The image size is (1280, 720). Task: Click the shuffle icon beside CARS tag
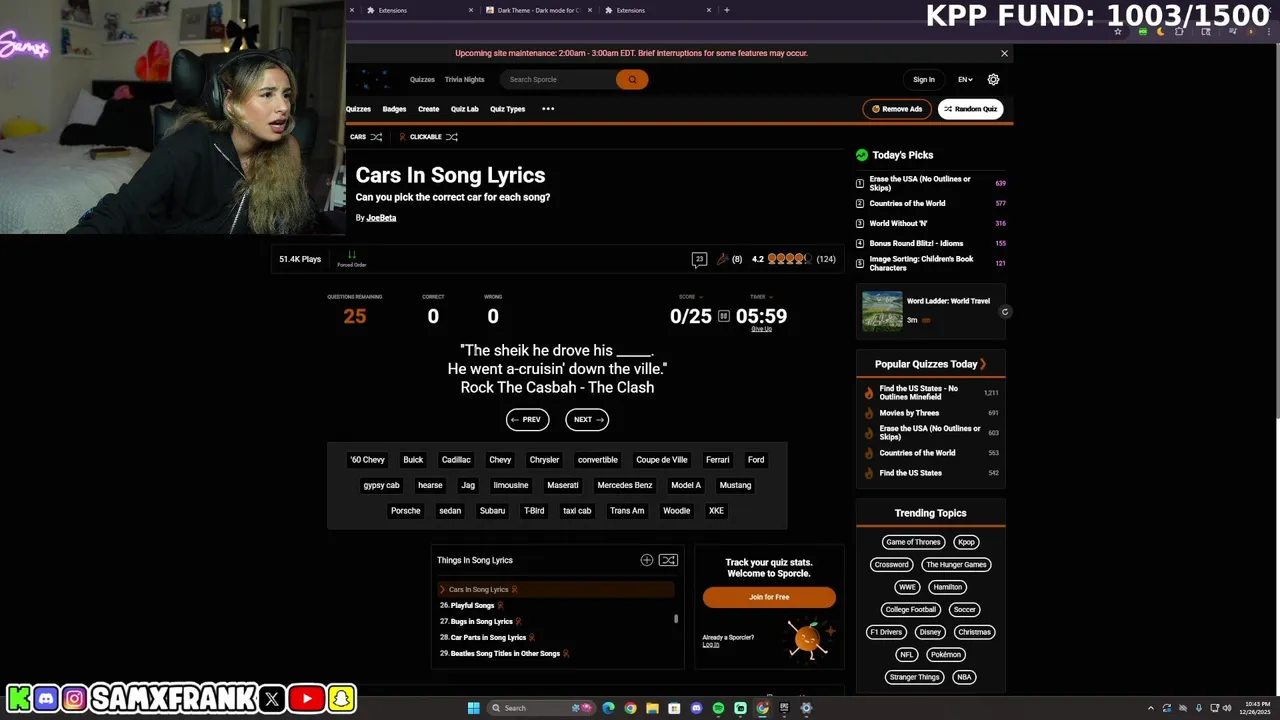(376, 137)
